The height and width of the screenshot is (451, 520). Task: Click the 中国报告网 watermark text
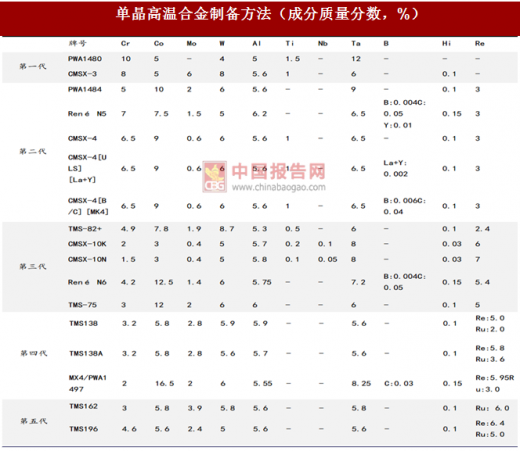pyautogui.click(x=278, y=171)
